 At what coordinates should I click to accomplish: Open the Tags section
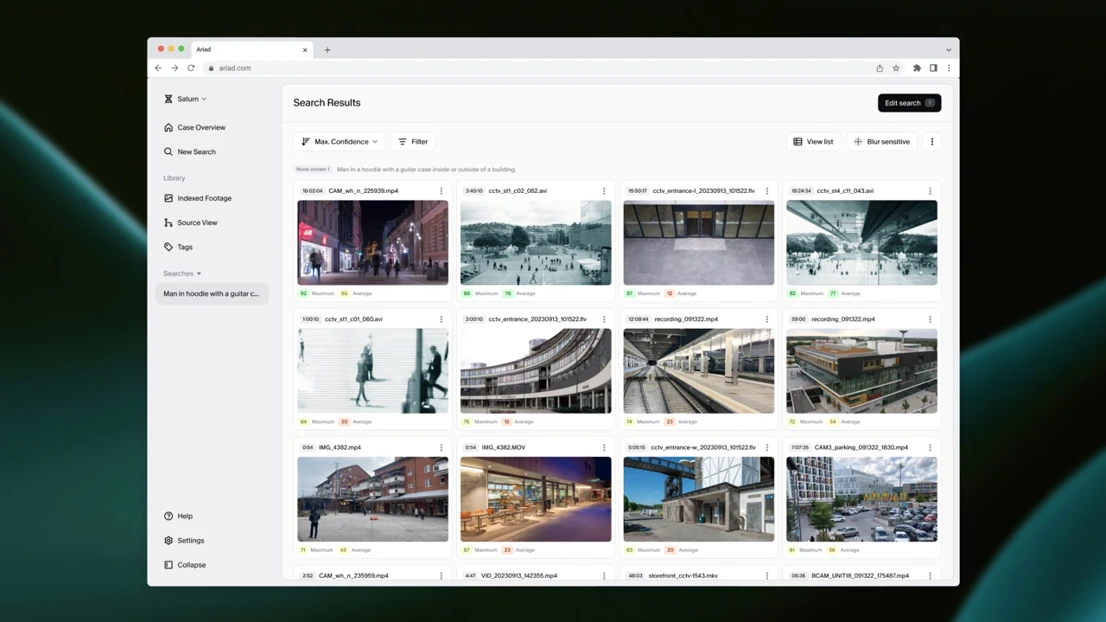[185, 247]
